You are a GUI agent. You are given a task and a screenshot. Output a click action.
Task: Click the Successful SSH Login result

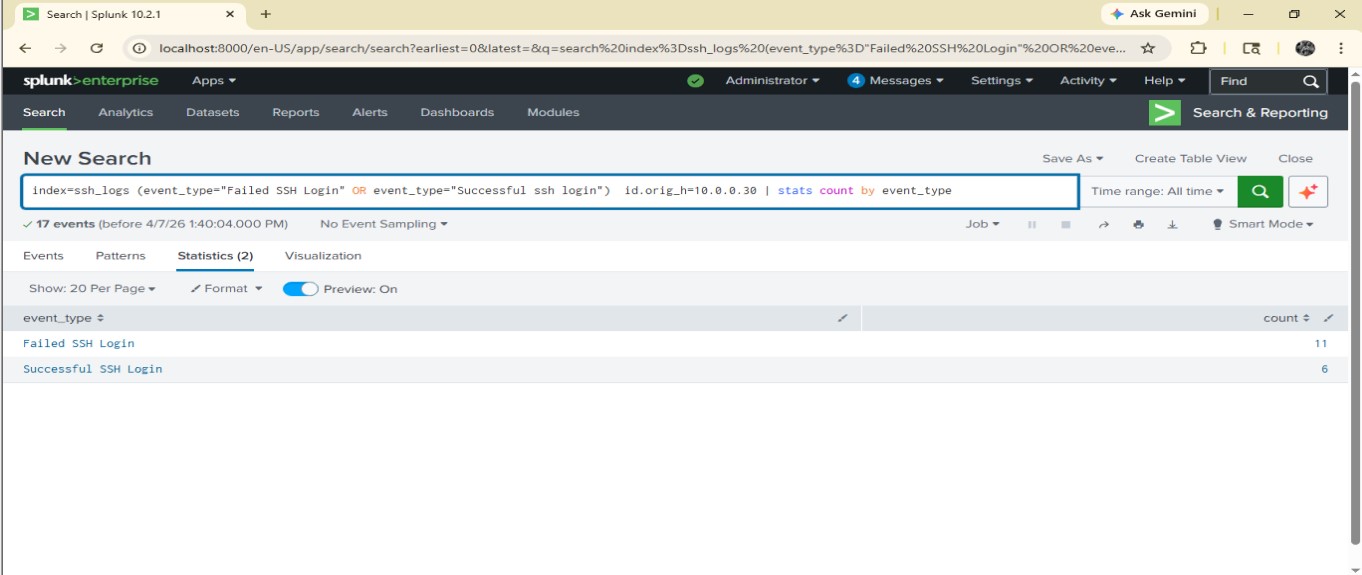pos(93,369)
